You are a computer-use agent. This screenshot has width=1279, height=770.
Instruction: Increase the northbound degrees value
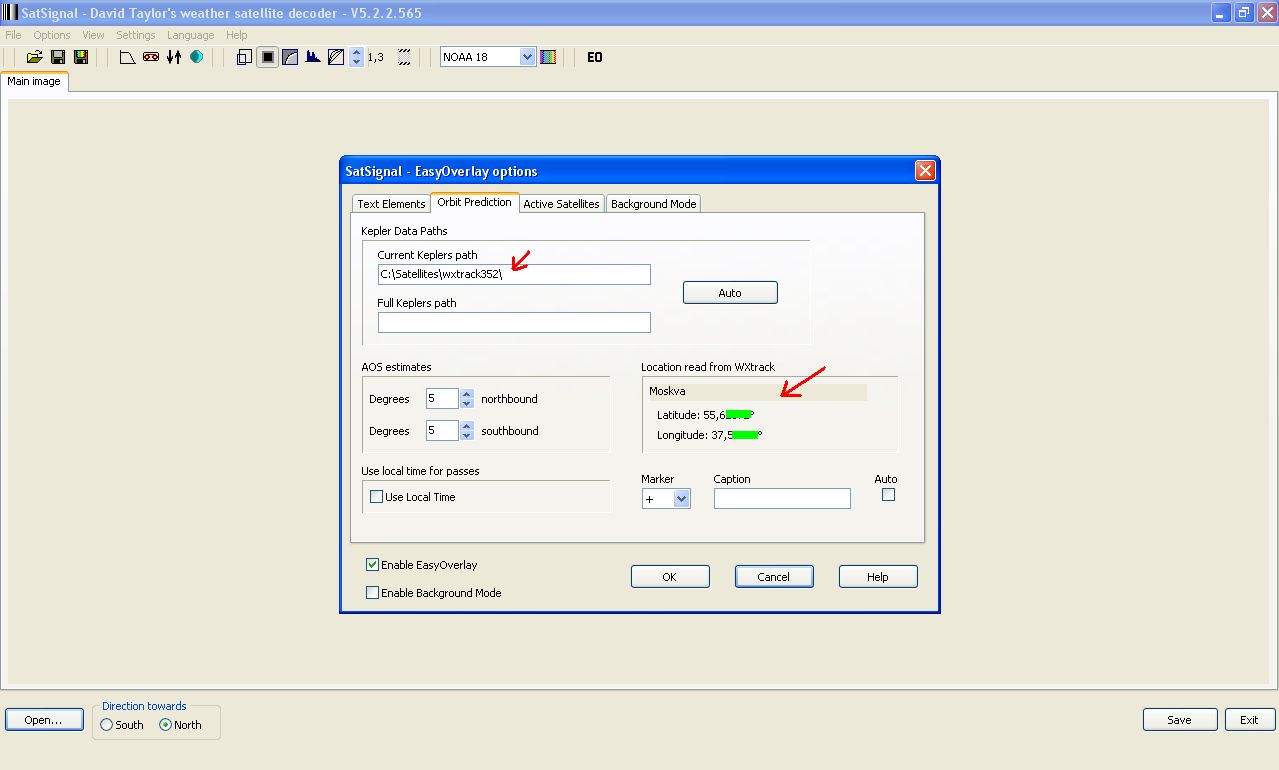466,394
